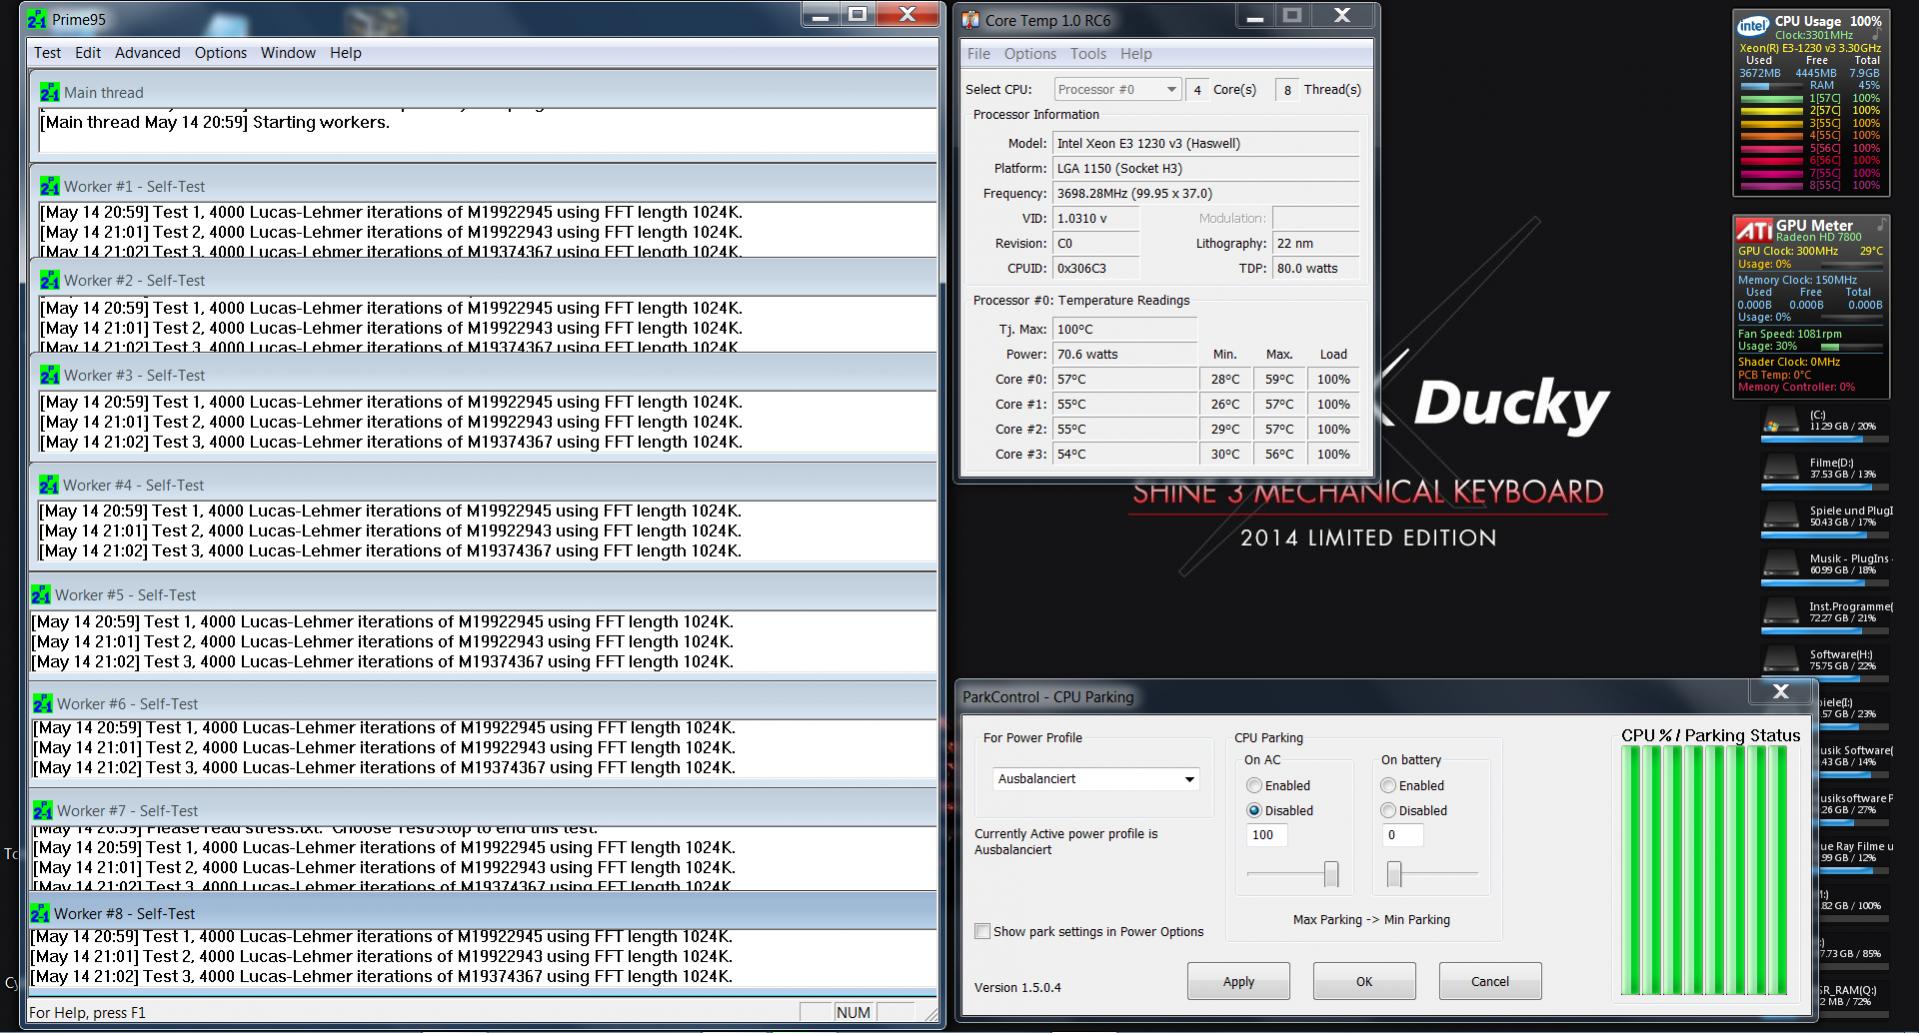
Task: Close the ParkControl window
Action: 1780,692
